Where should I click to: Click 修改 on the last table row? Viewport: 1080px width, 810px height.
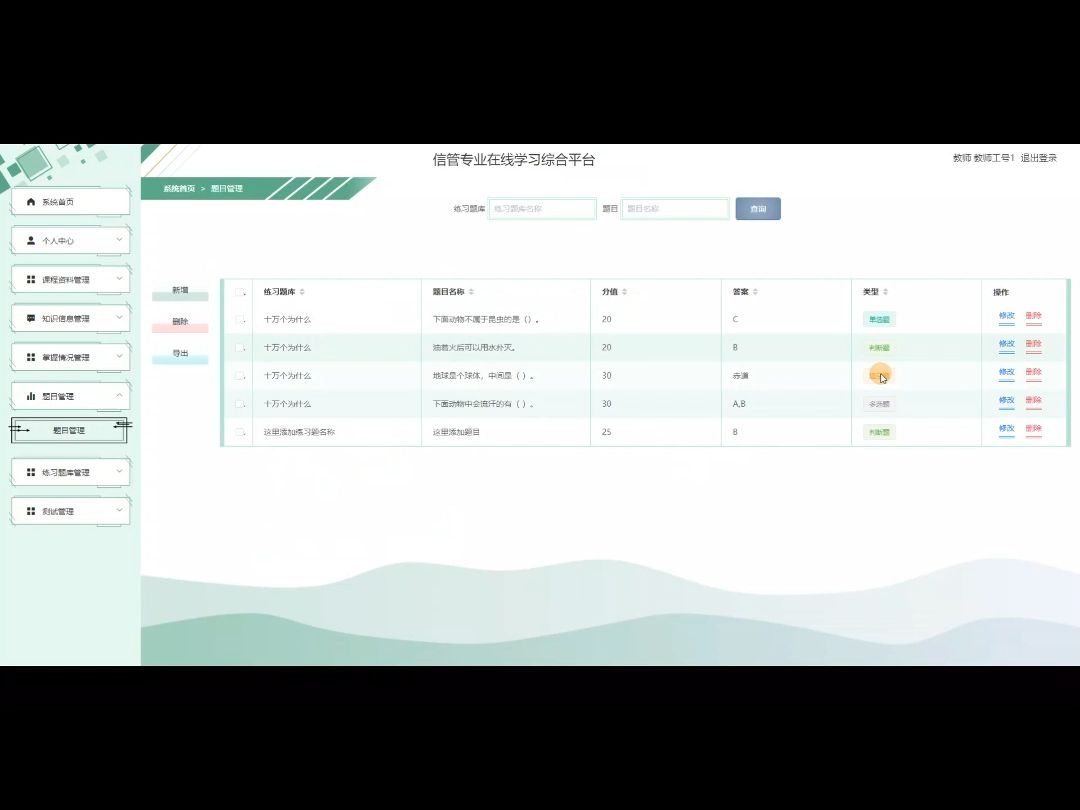pyautogui.click(x=1005, y=430)
